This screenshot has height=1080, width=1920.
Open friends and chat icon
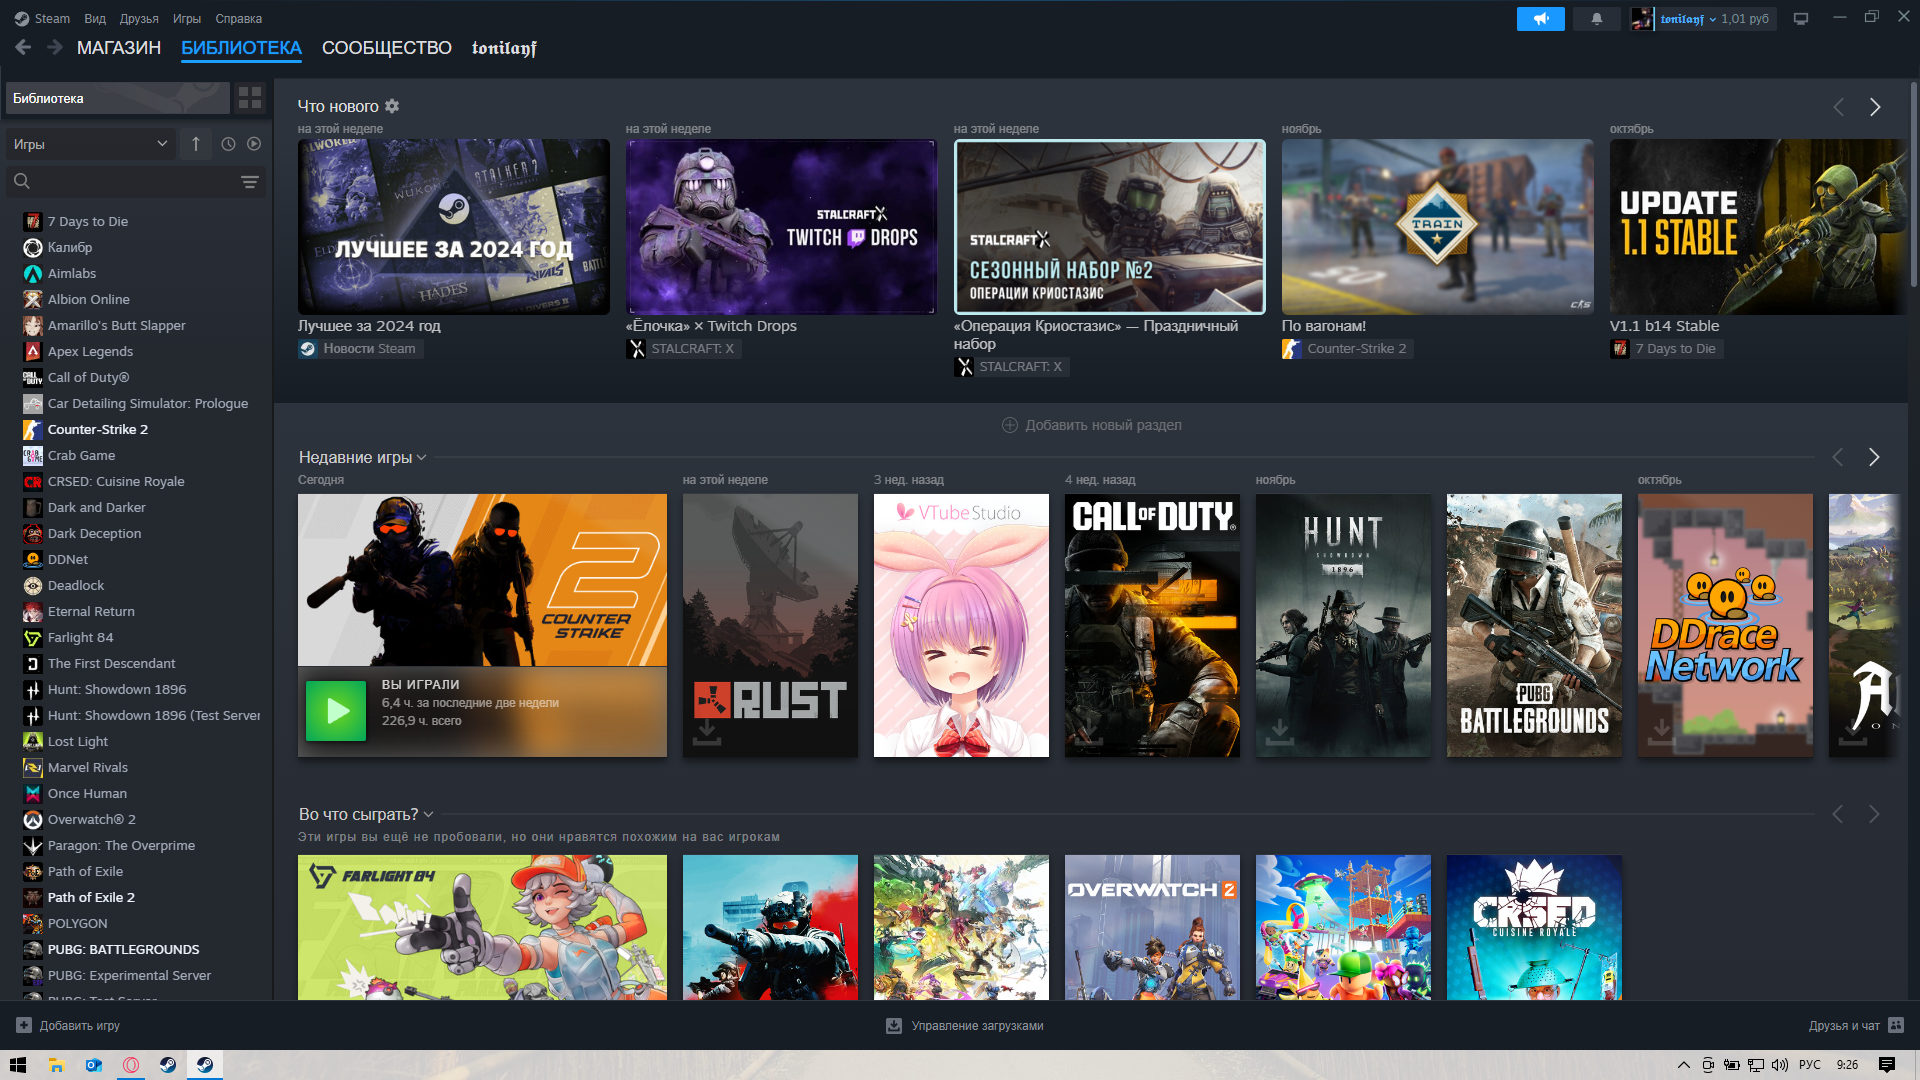coord(1896,1025)
